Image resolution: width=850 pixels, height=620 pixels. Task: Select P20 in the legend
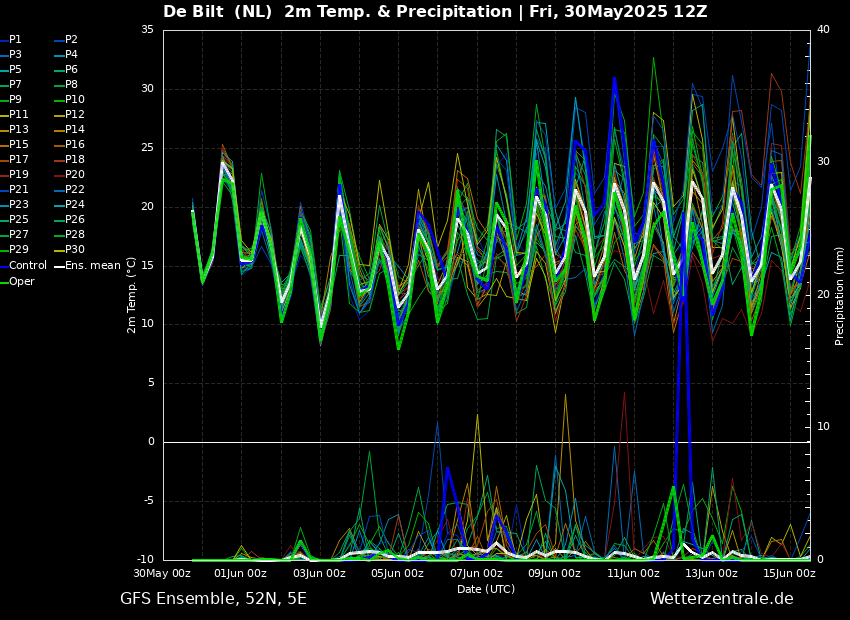pos(74,175)
